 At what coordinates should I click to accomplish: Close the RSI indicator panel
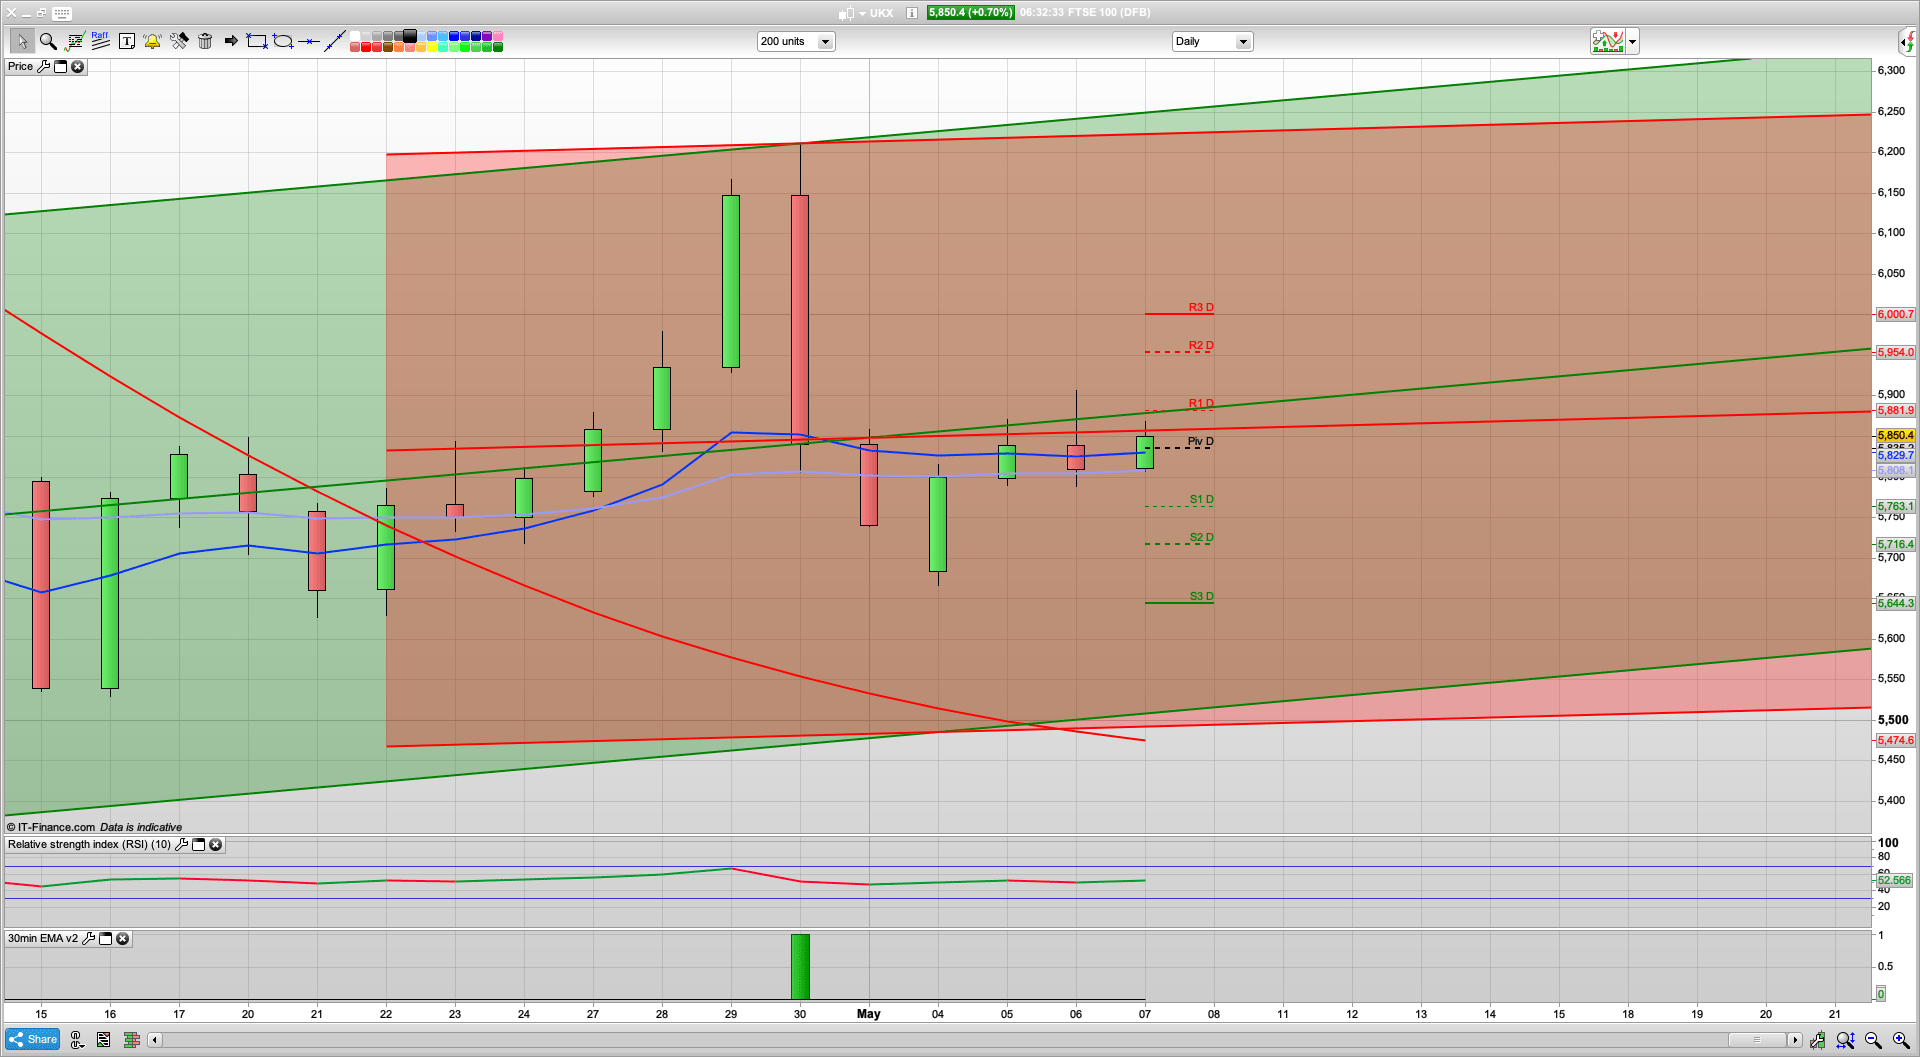click(x=215, y=845)
